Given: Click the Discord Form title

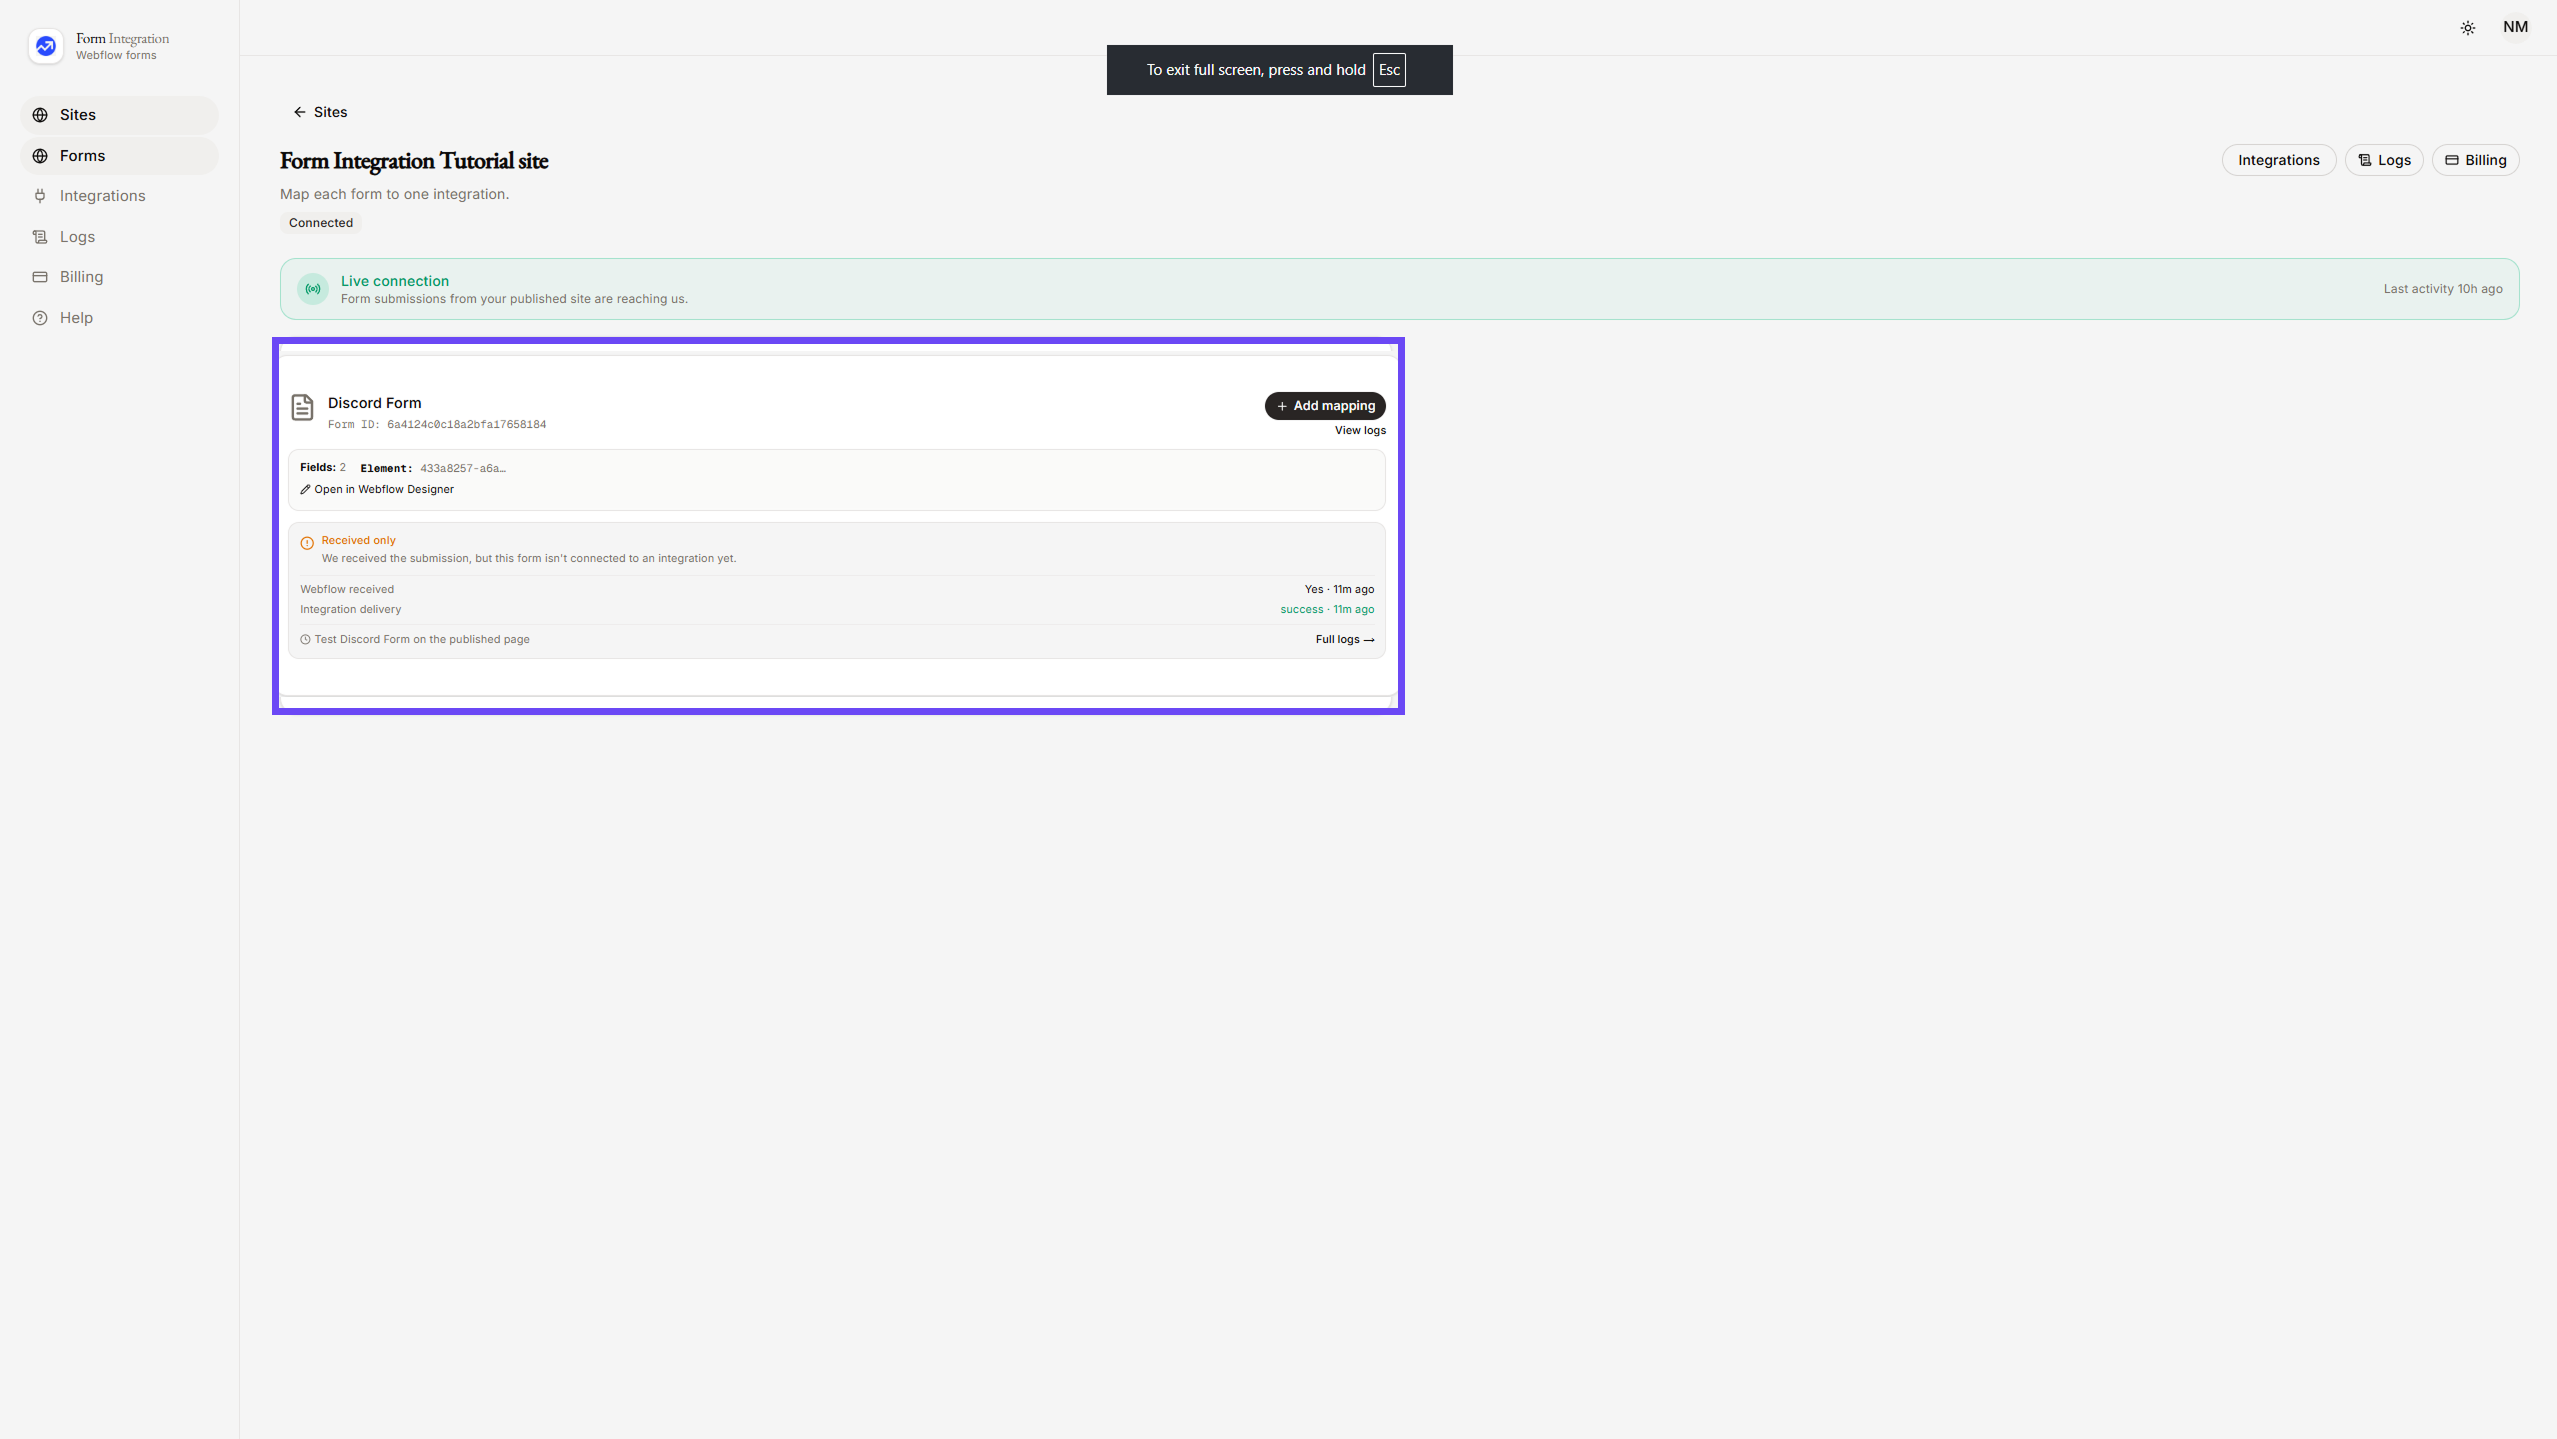Looking at the screenshot, I should [x=375, y=403].
